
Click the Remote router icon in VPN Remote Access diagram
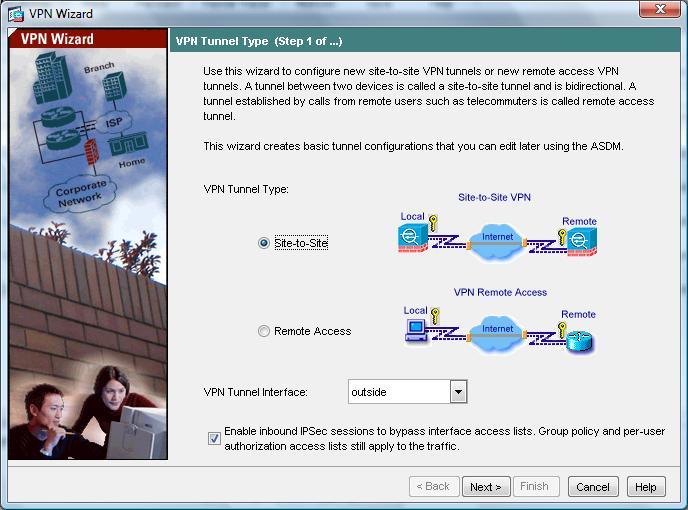coord(579,341)
